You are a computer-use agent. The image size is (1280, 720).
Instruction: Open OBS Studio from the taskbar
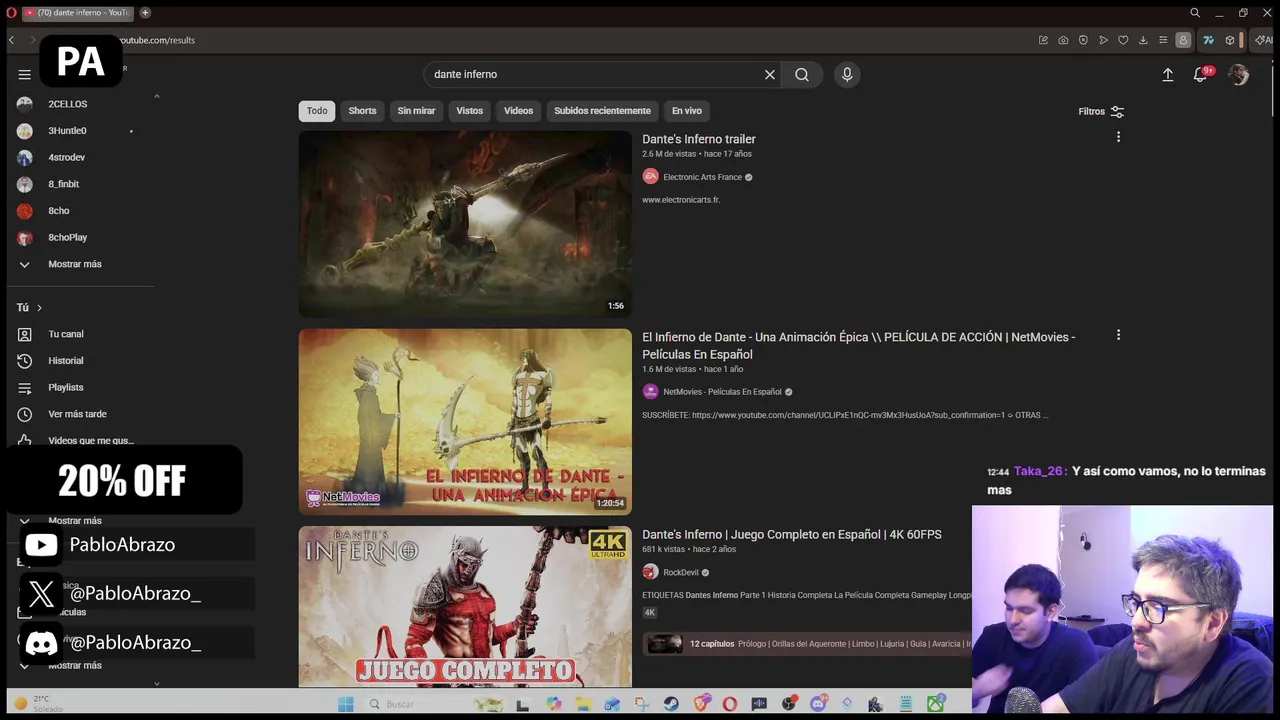point(788,704)
